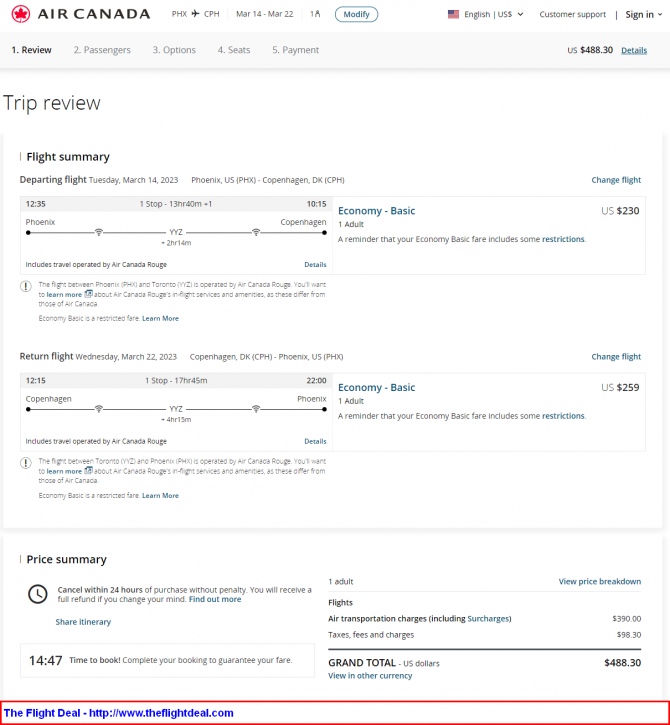Click the Air Canada maple leaf logo
670x725 pixels.
click(x=21, y=14)
